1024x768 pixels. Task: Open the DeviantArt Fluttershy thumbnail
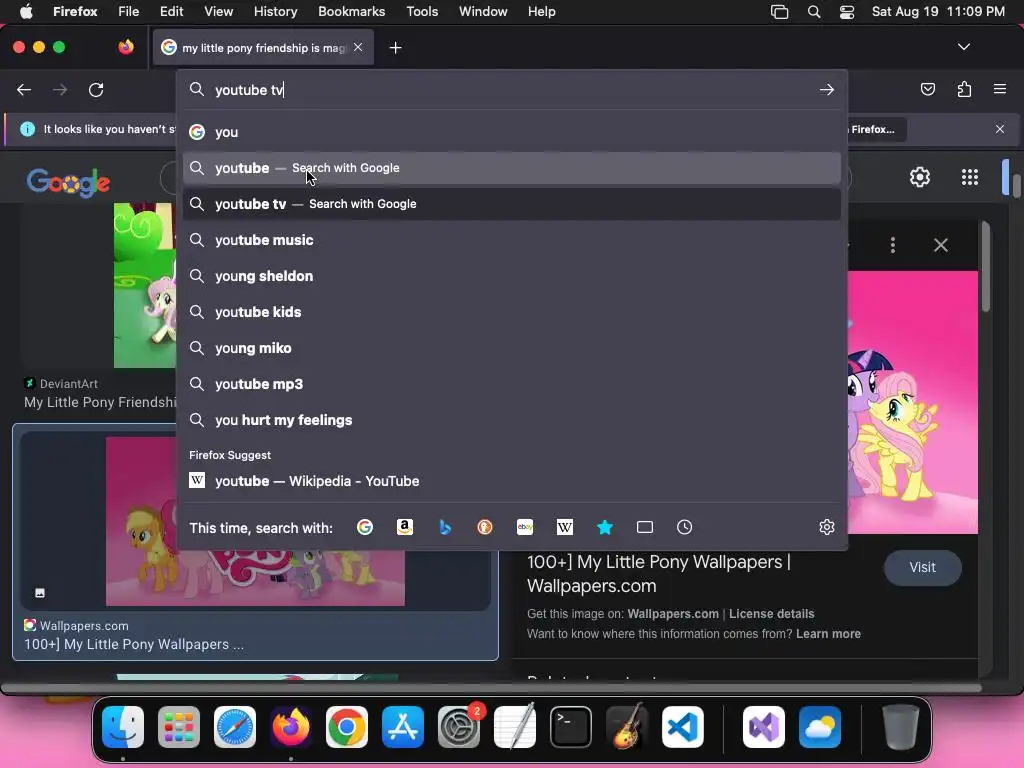point(145,285)
